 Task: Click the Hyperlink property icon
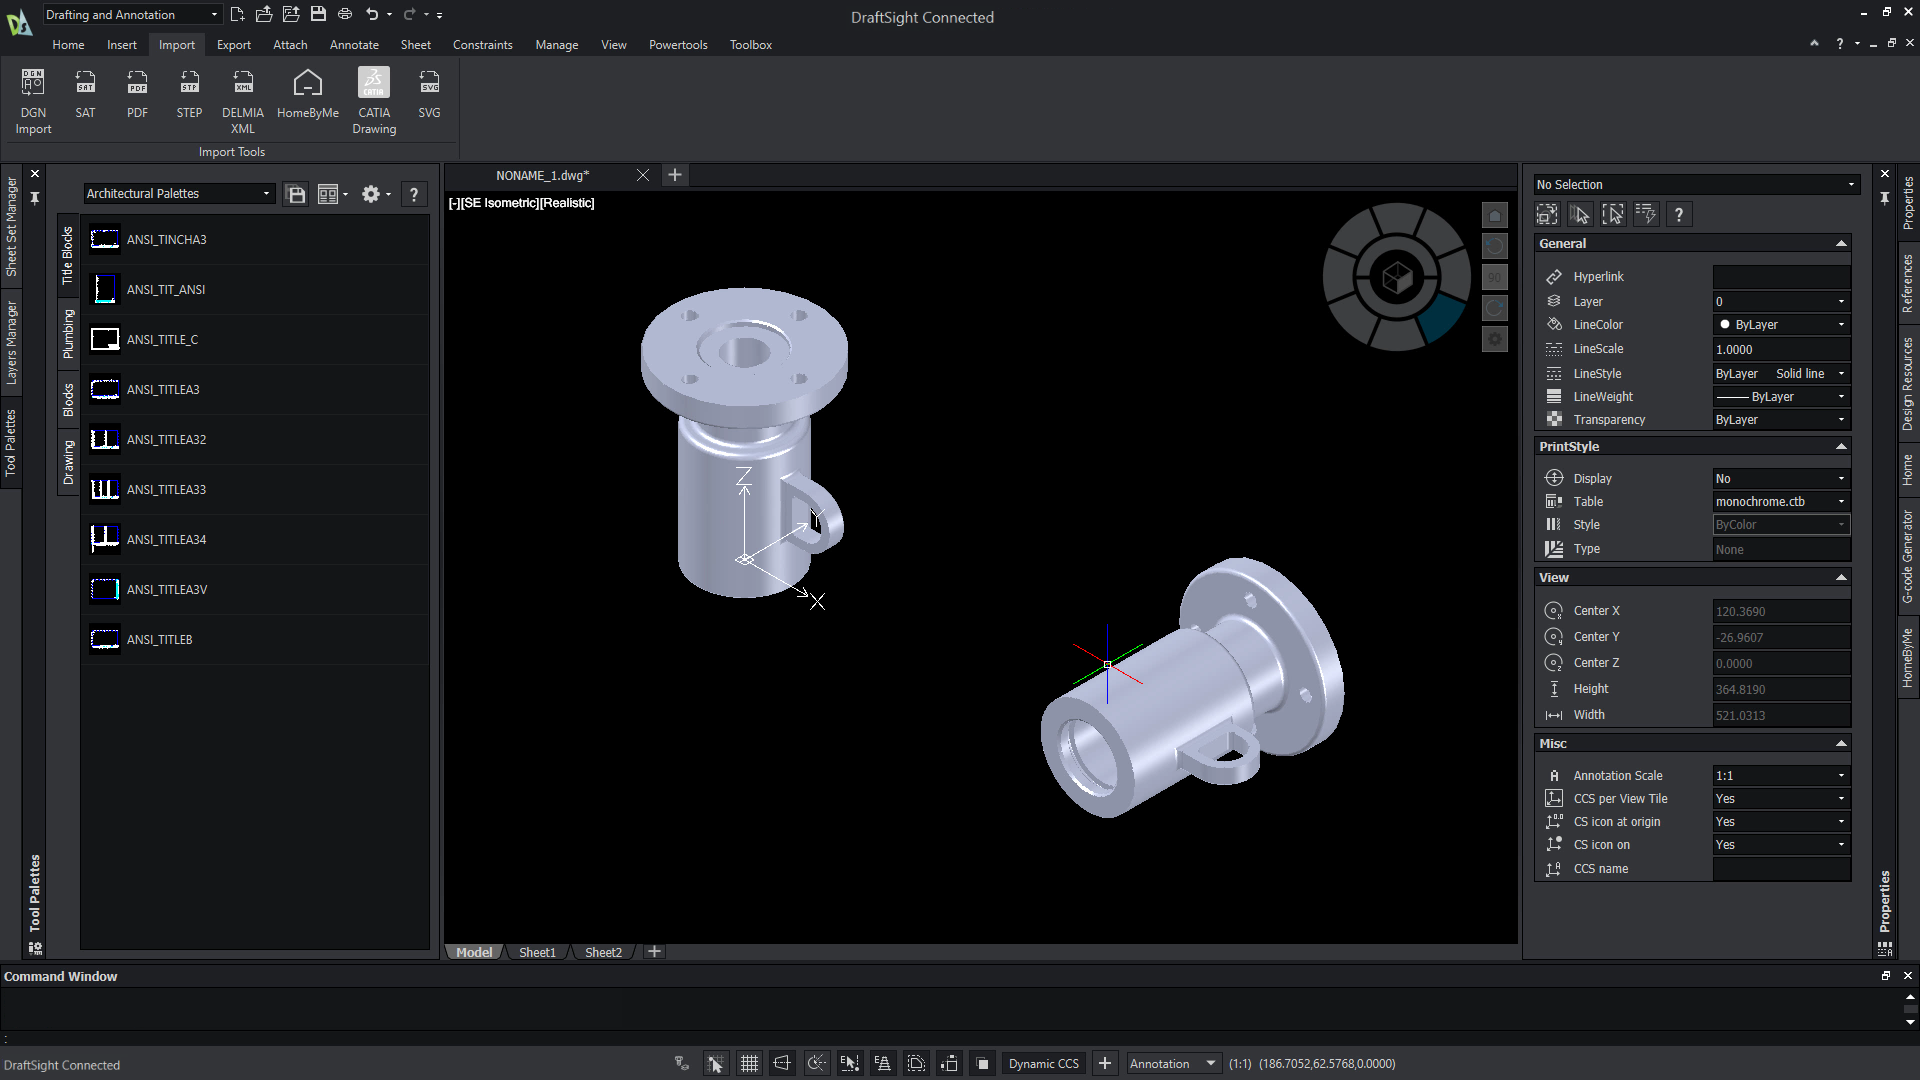(1553, 276)
